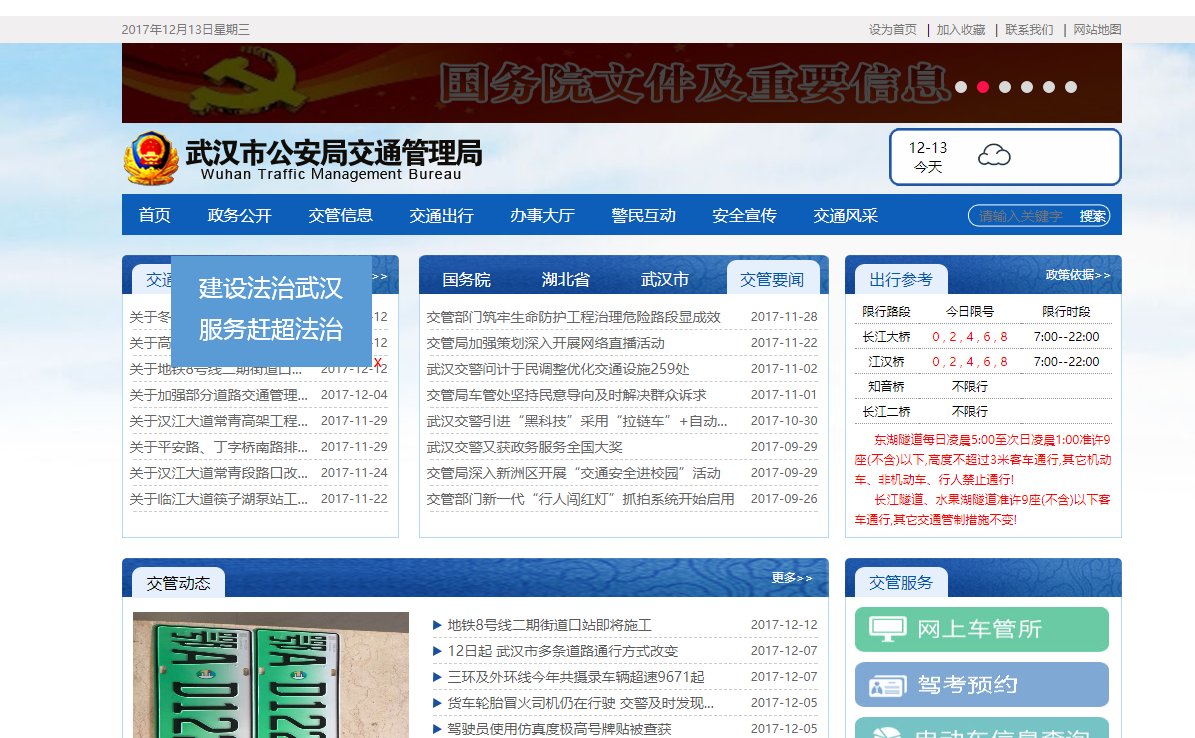Expand the notice list with the >> arrows
The width and height of the screenshot is (1195, 738).
tap(380, 276)
